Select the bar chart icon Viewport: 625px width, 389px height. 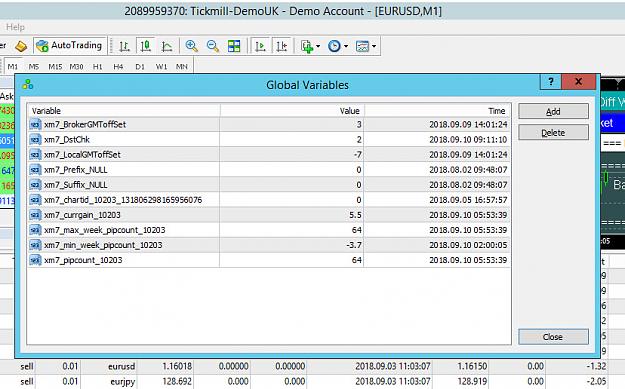point(125,46)
